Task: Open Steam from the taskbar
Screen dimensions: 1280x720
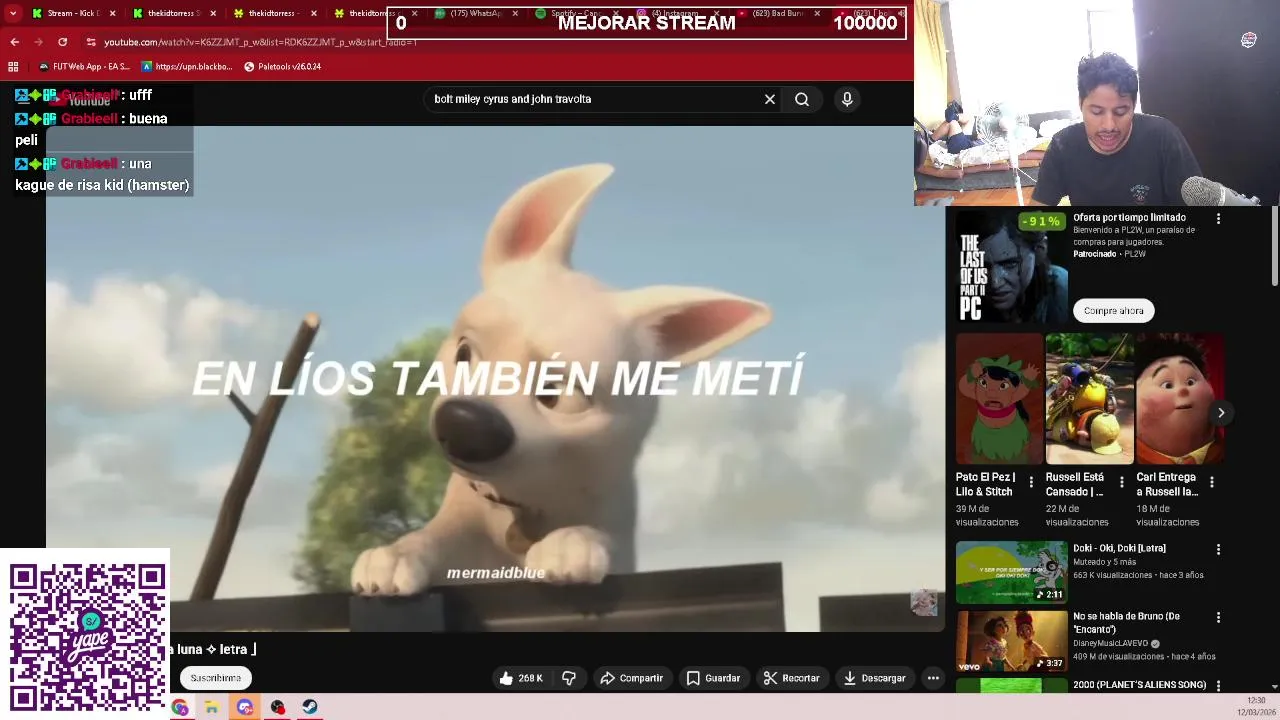Action: [310, 707]
